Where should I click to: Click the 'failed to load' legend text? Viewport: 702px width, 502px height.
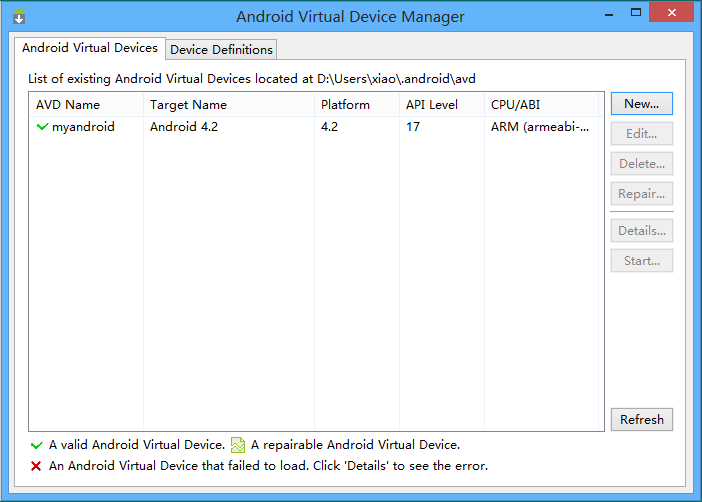click(268, 466)
